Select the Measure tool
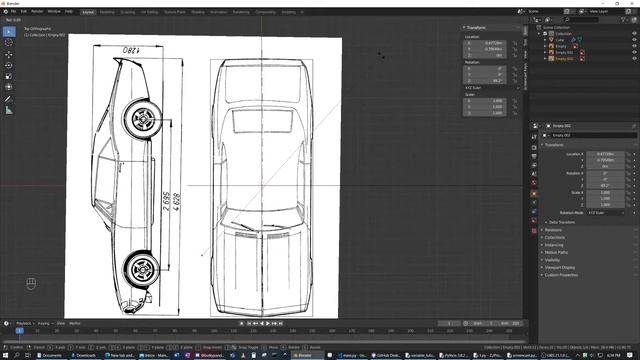640x360 pixels. (x=9, y=110)
